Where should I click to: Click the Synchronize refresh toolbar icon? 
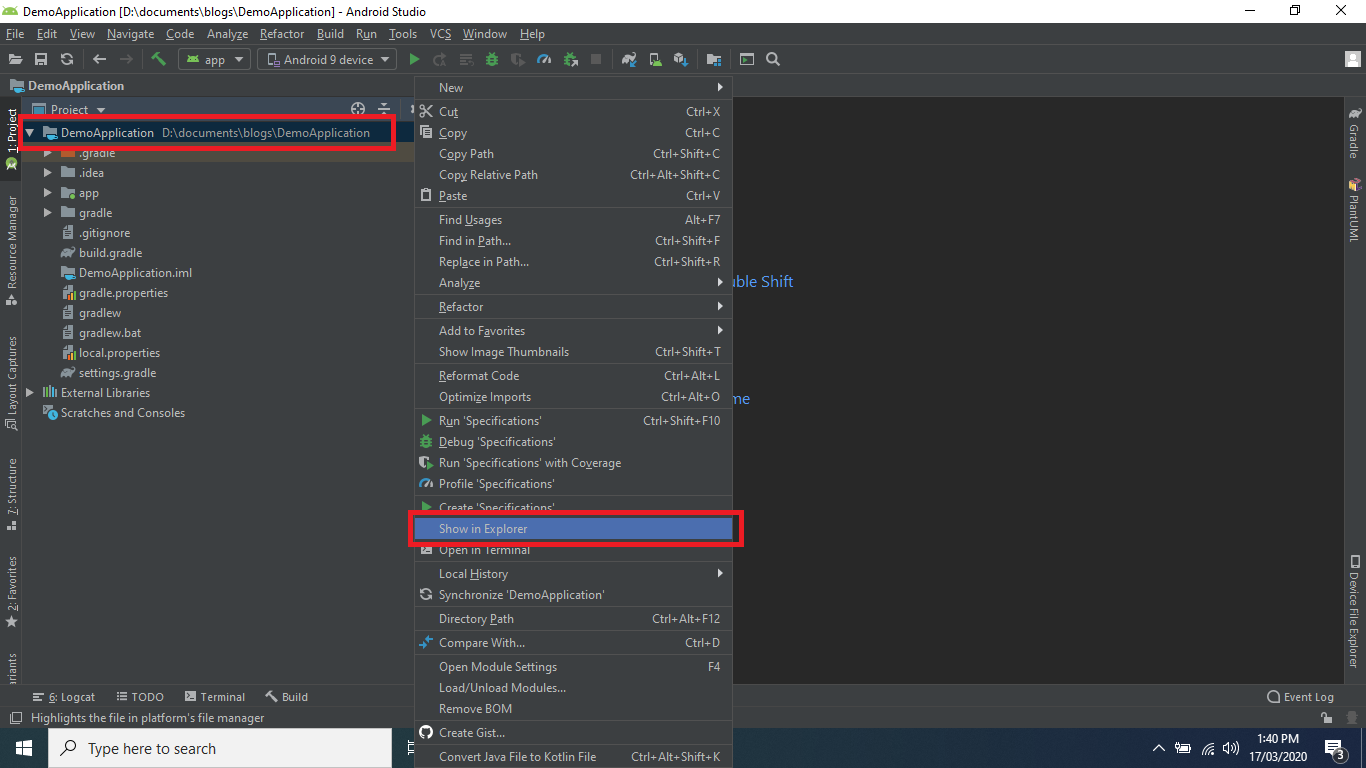coord(67,60)
